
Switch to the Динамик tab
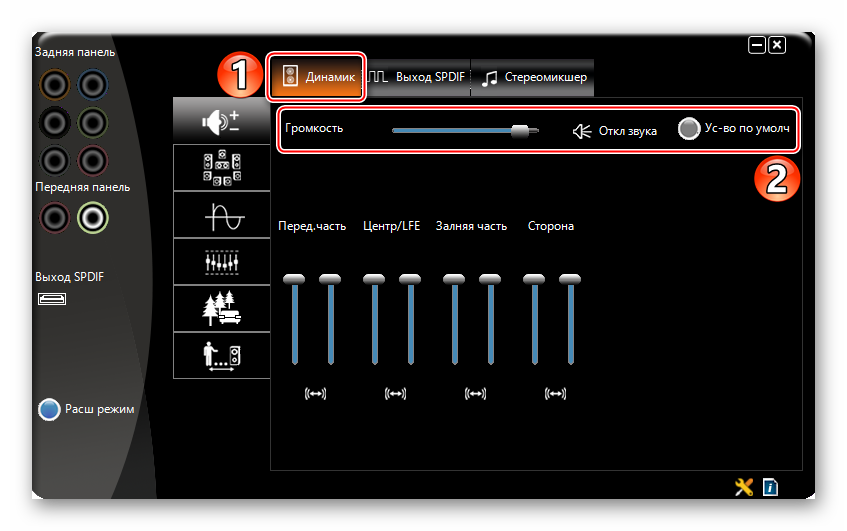click(317, 77)
